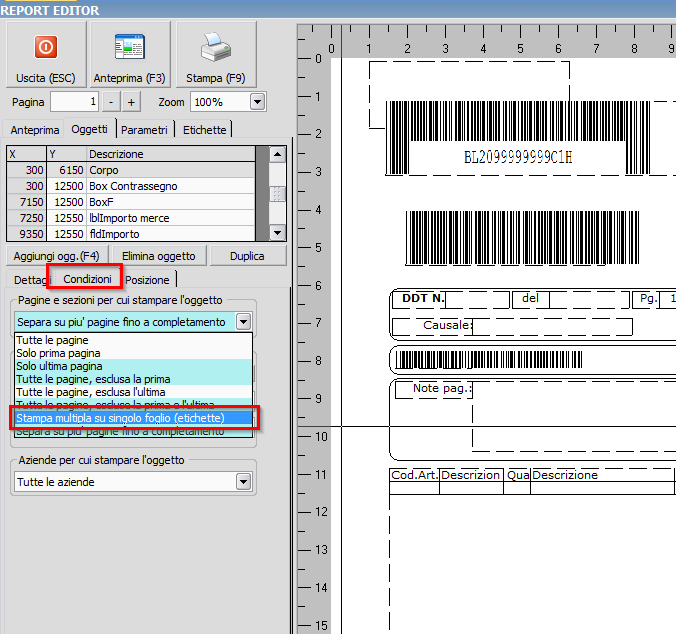676x634 pixels.
Task: Choose 'Solo ultima pagina' option
Action: (133, 366)
